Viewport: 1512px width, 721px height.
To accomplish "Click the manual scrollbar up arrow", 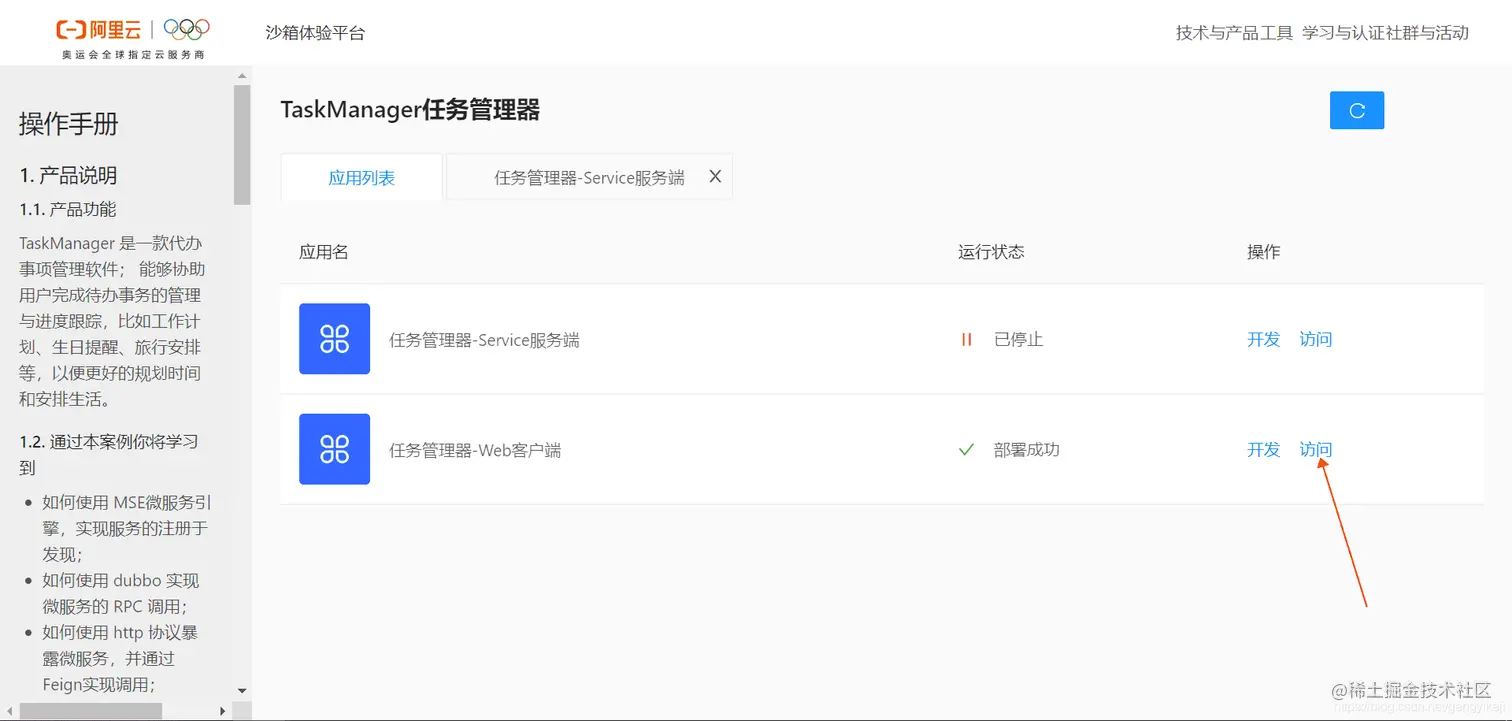I will point(242,76).
